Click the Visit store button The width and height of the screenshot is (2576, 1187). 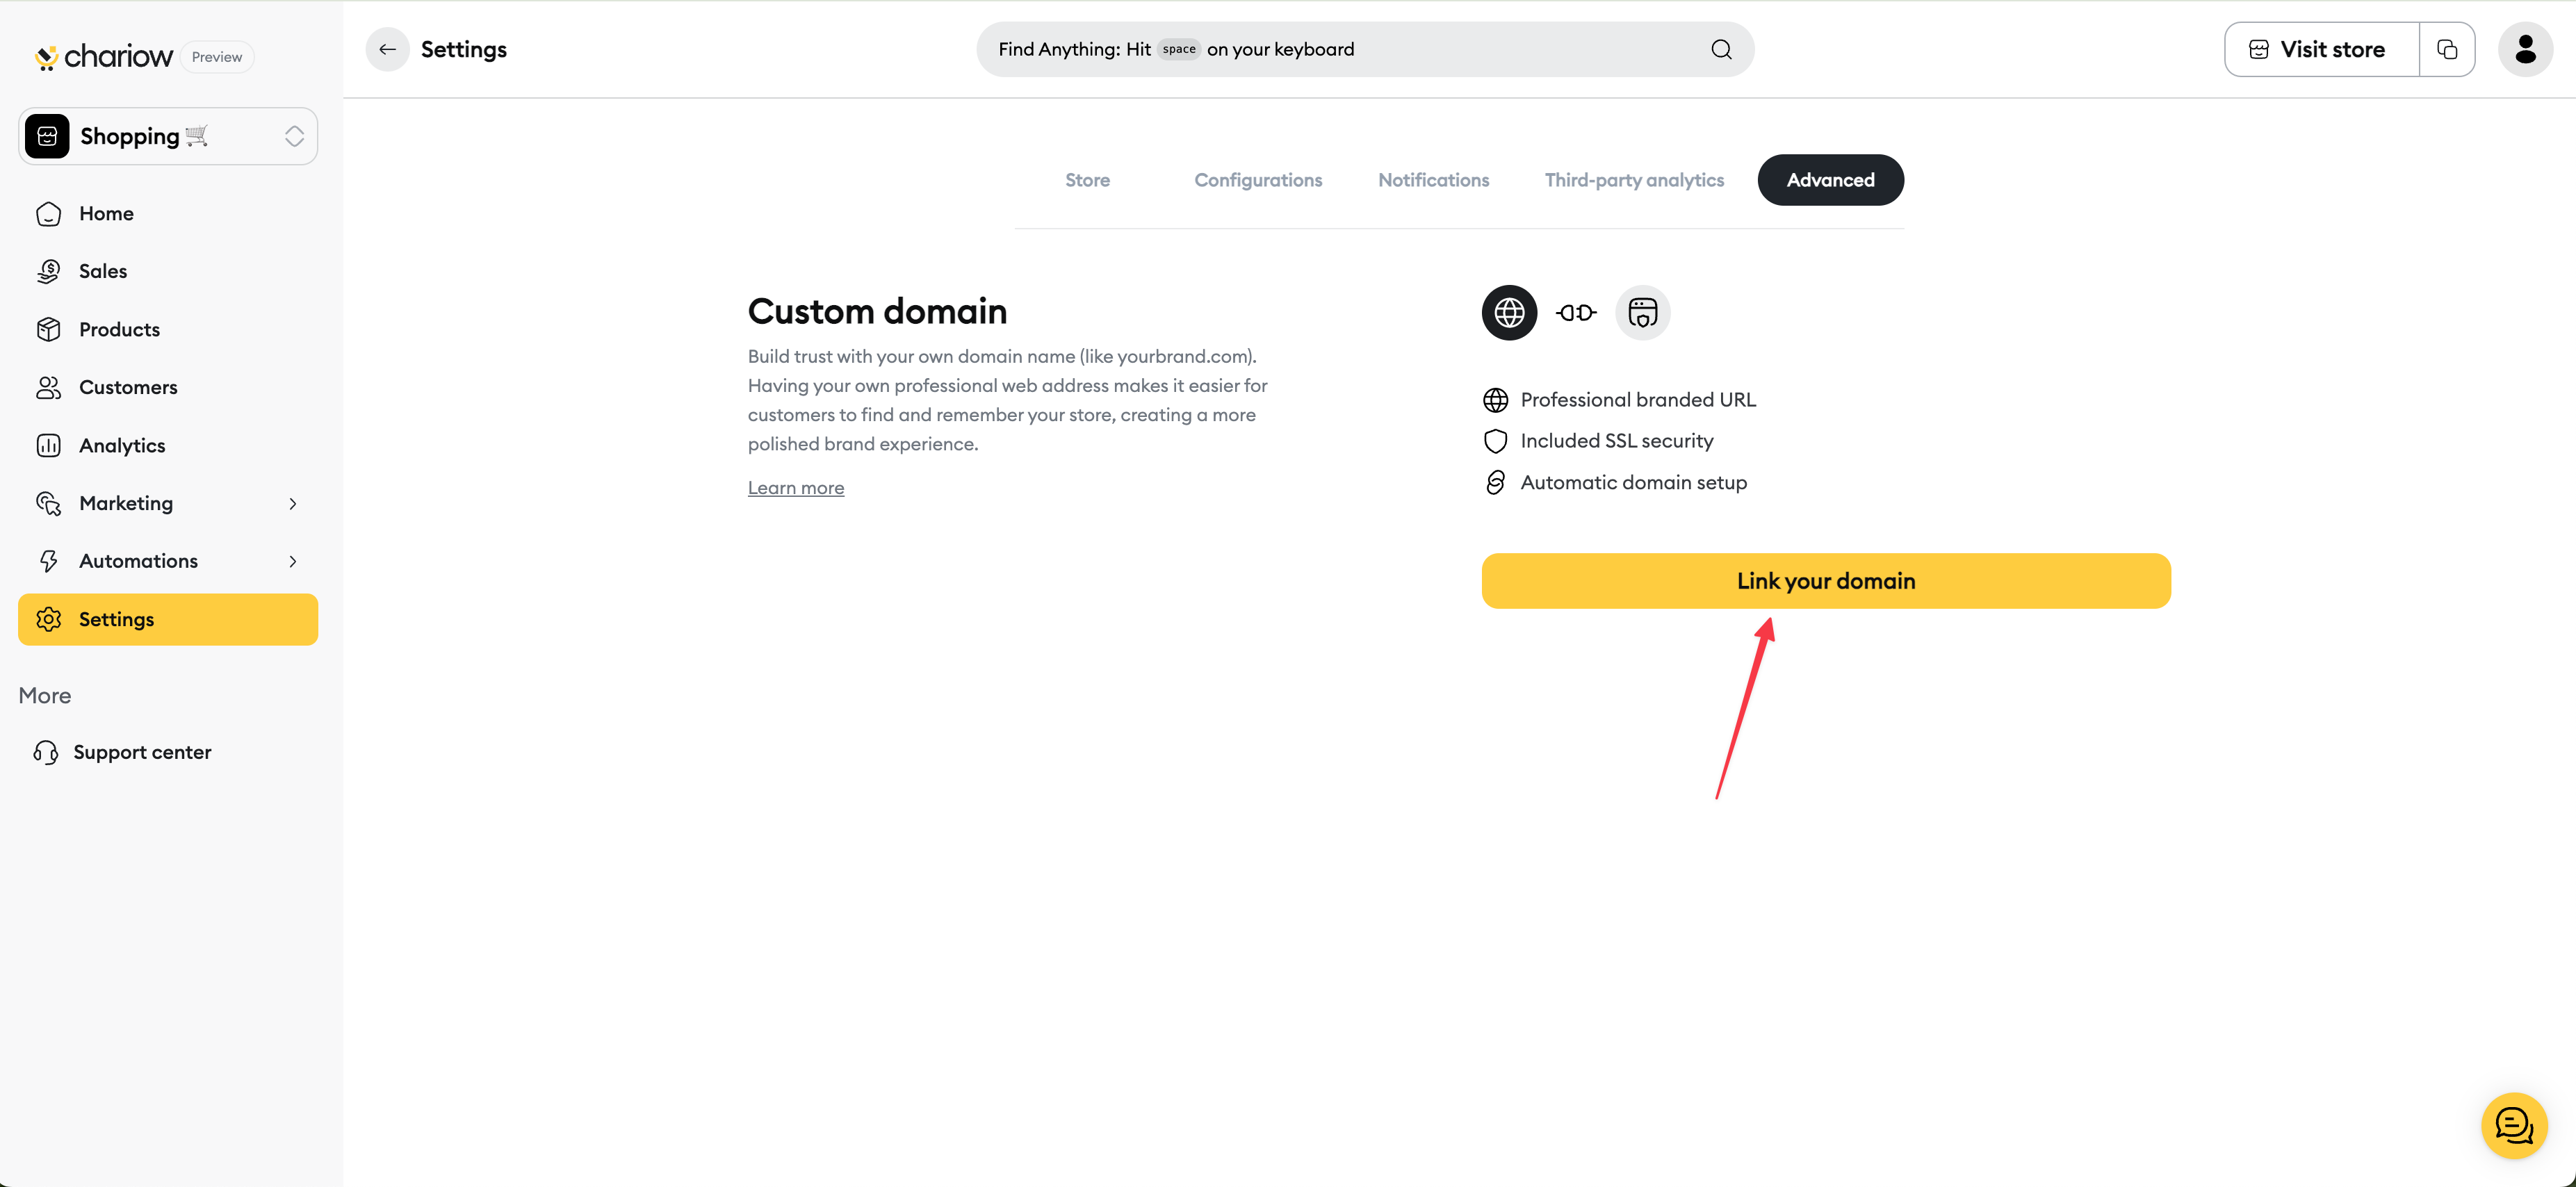pos(2321,49)
